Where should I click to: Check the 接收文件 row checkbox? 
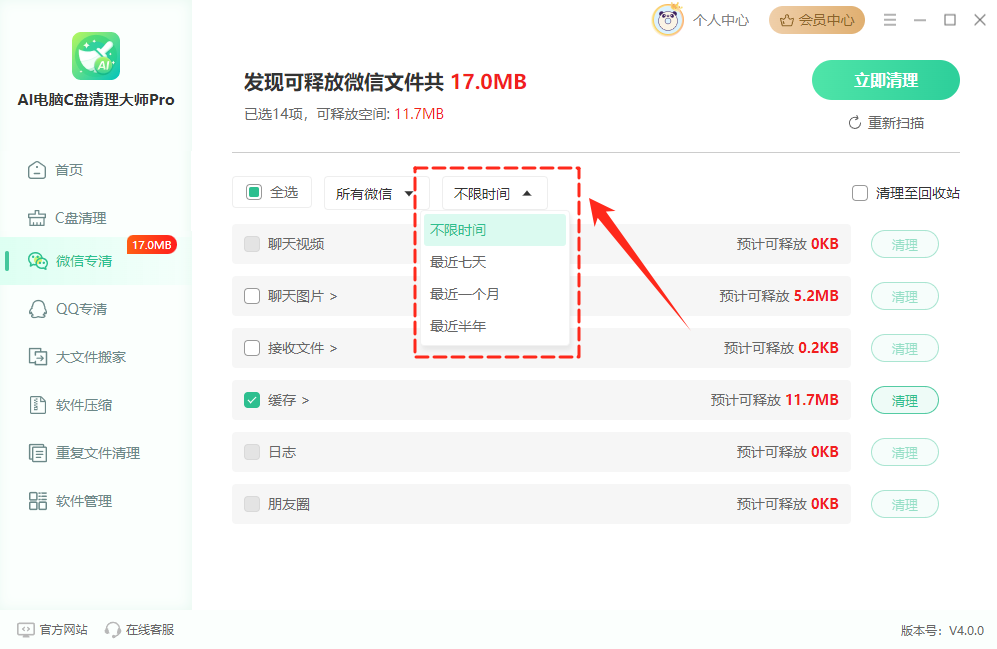click(252, 348)
